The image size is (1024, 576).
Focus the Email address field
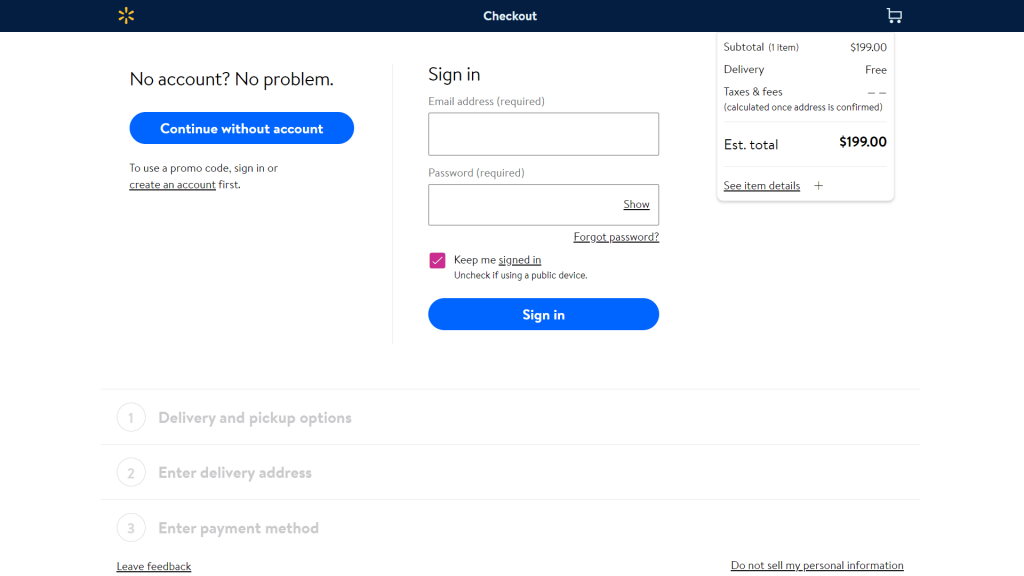[543, 134]
